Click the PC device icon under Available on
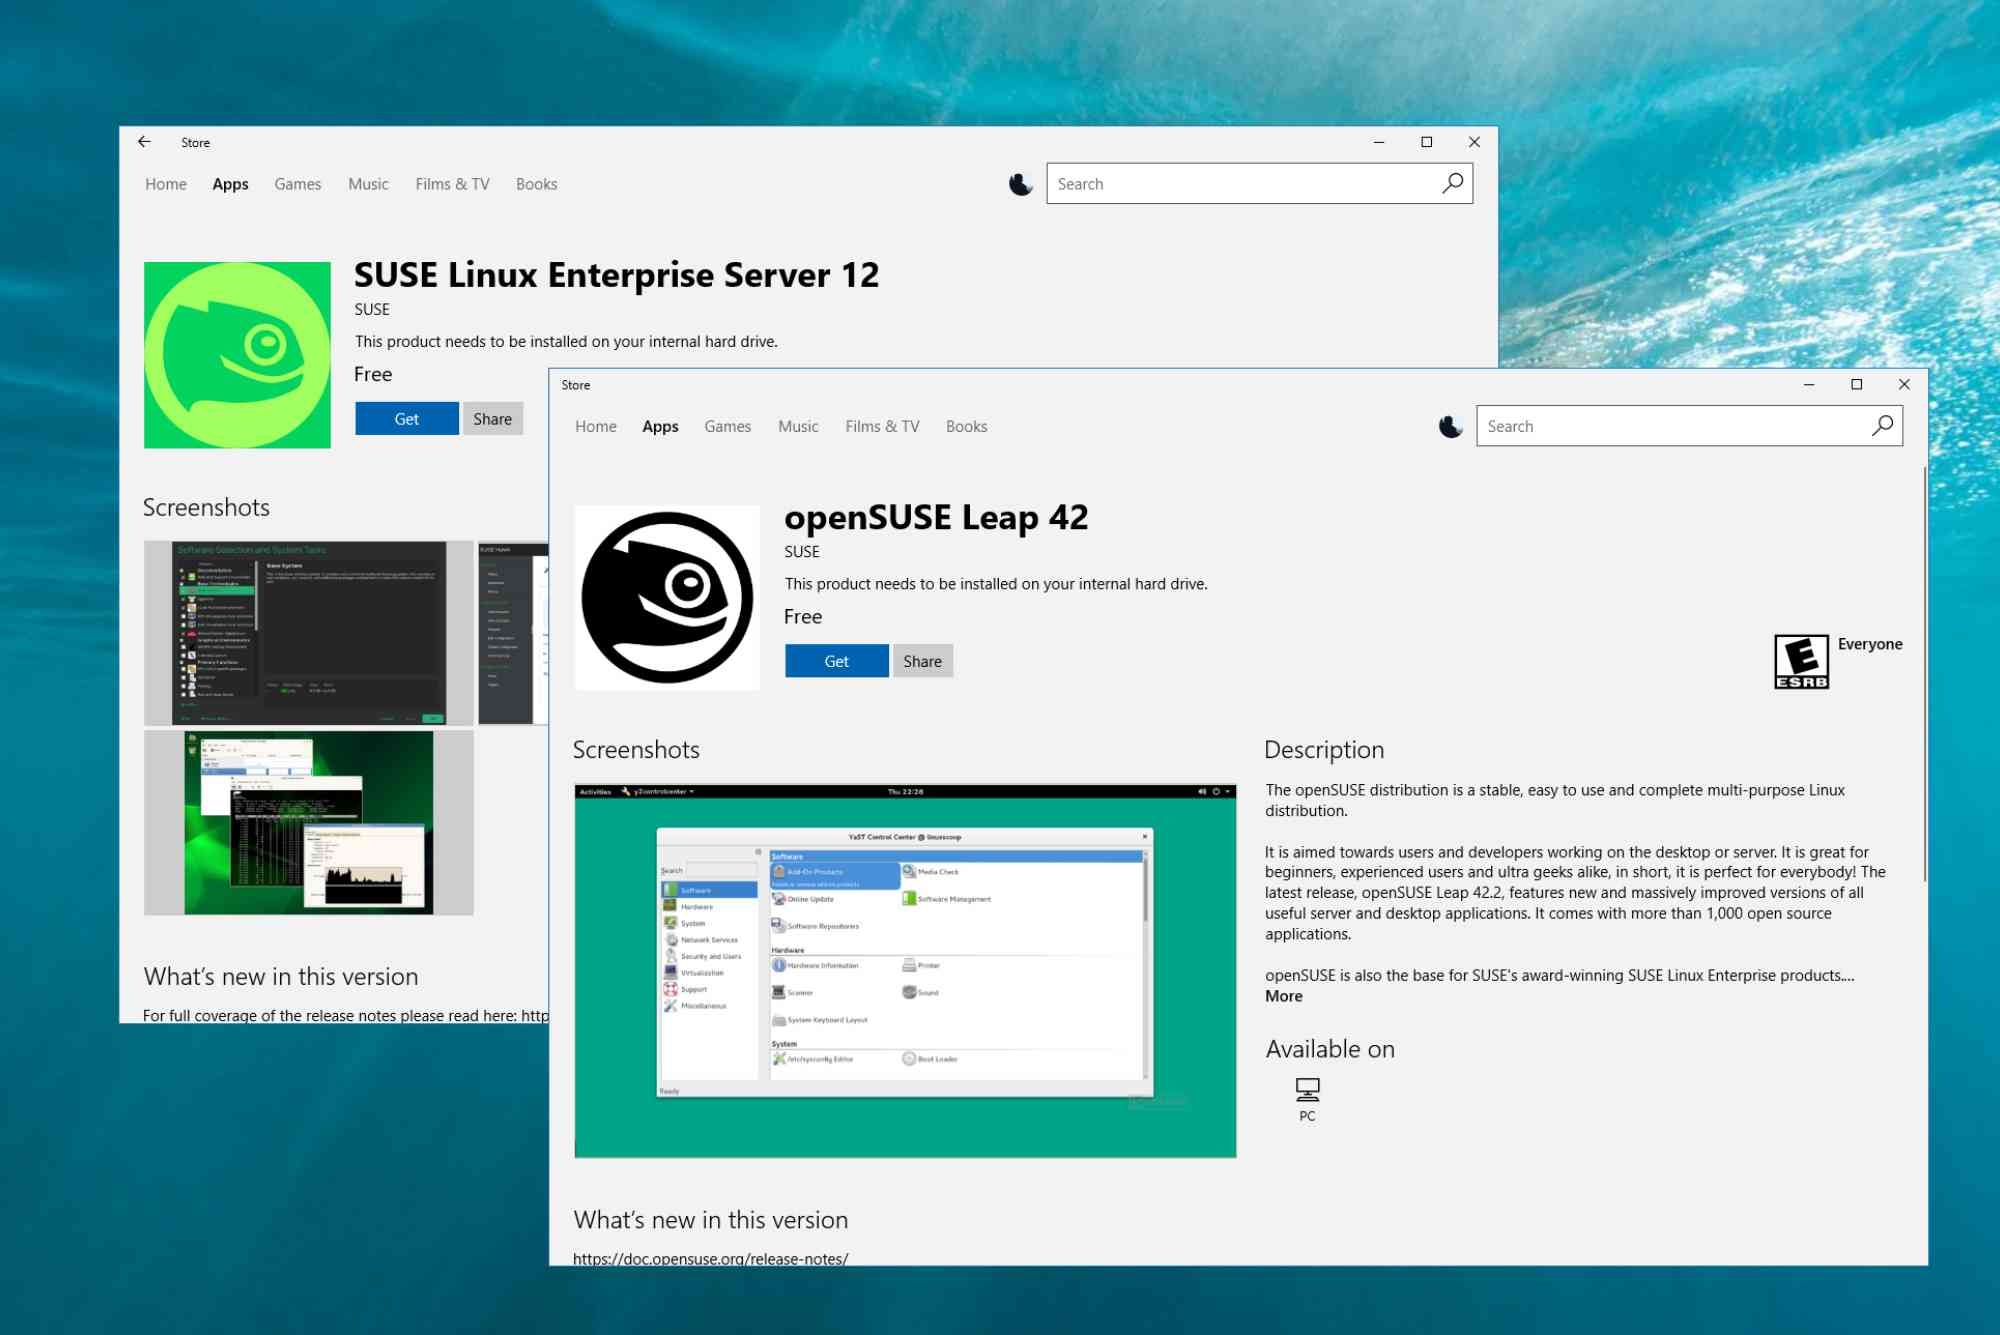This screenshot has height=1335, width=2000. click(x=1307, y=1089)
